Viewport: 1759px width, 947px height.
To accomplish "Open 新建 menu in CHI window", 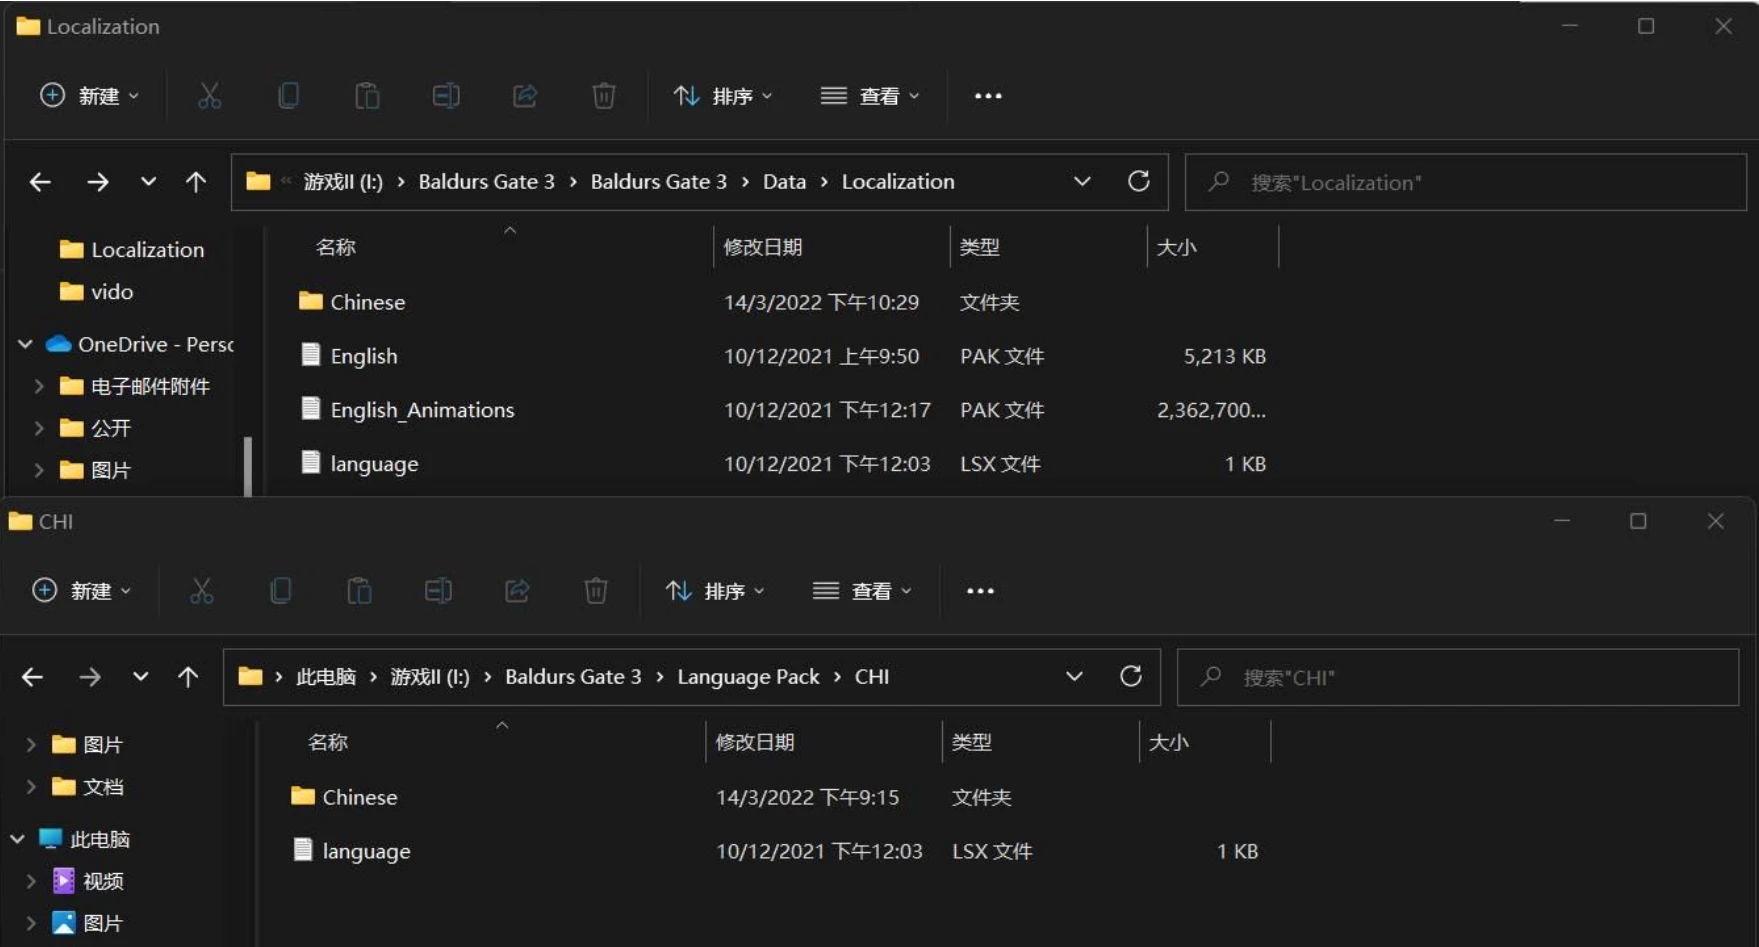I will coord(81,591).
